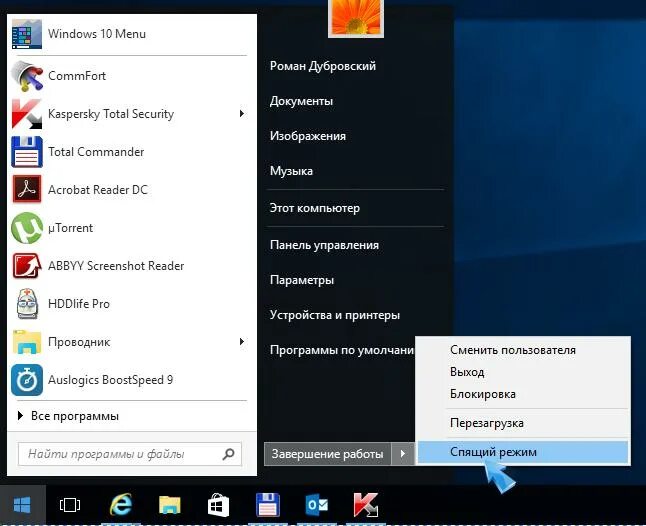Select Выход from power menu
This screenshot has height=526, width=646.
click(467, 372)
